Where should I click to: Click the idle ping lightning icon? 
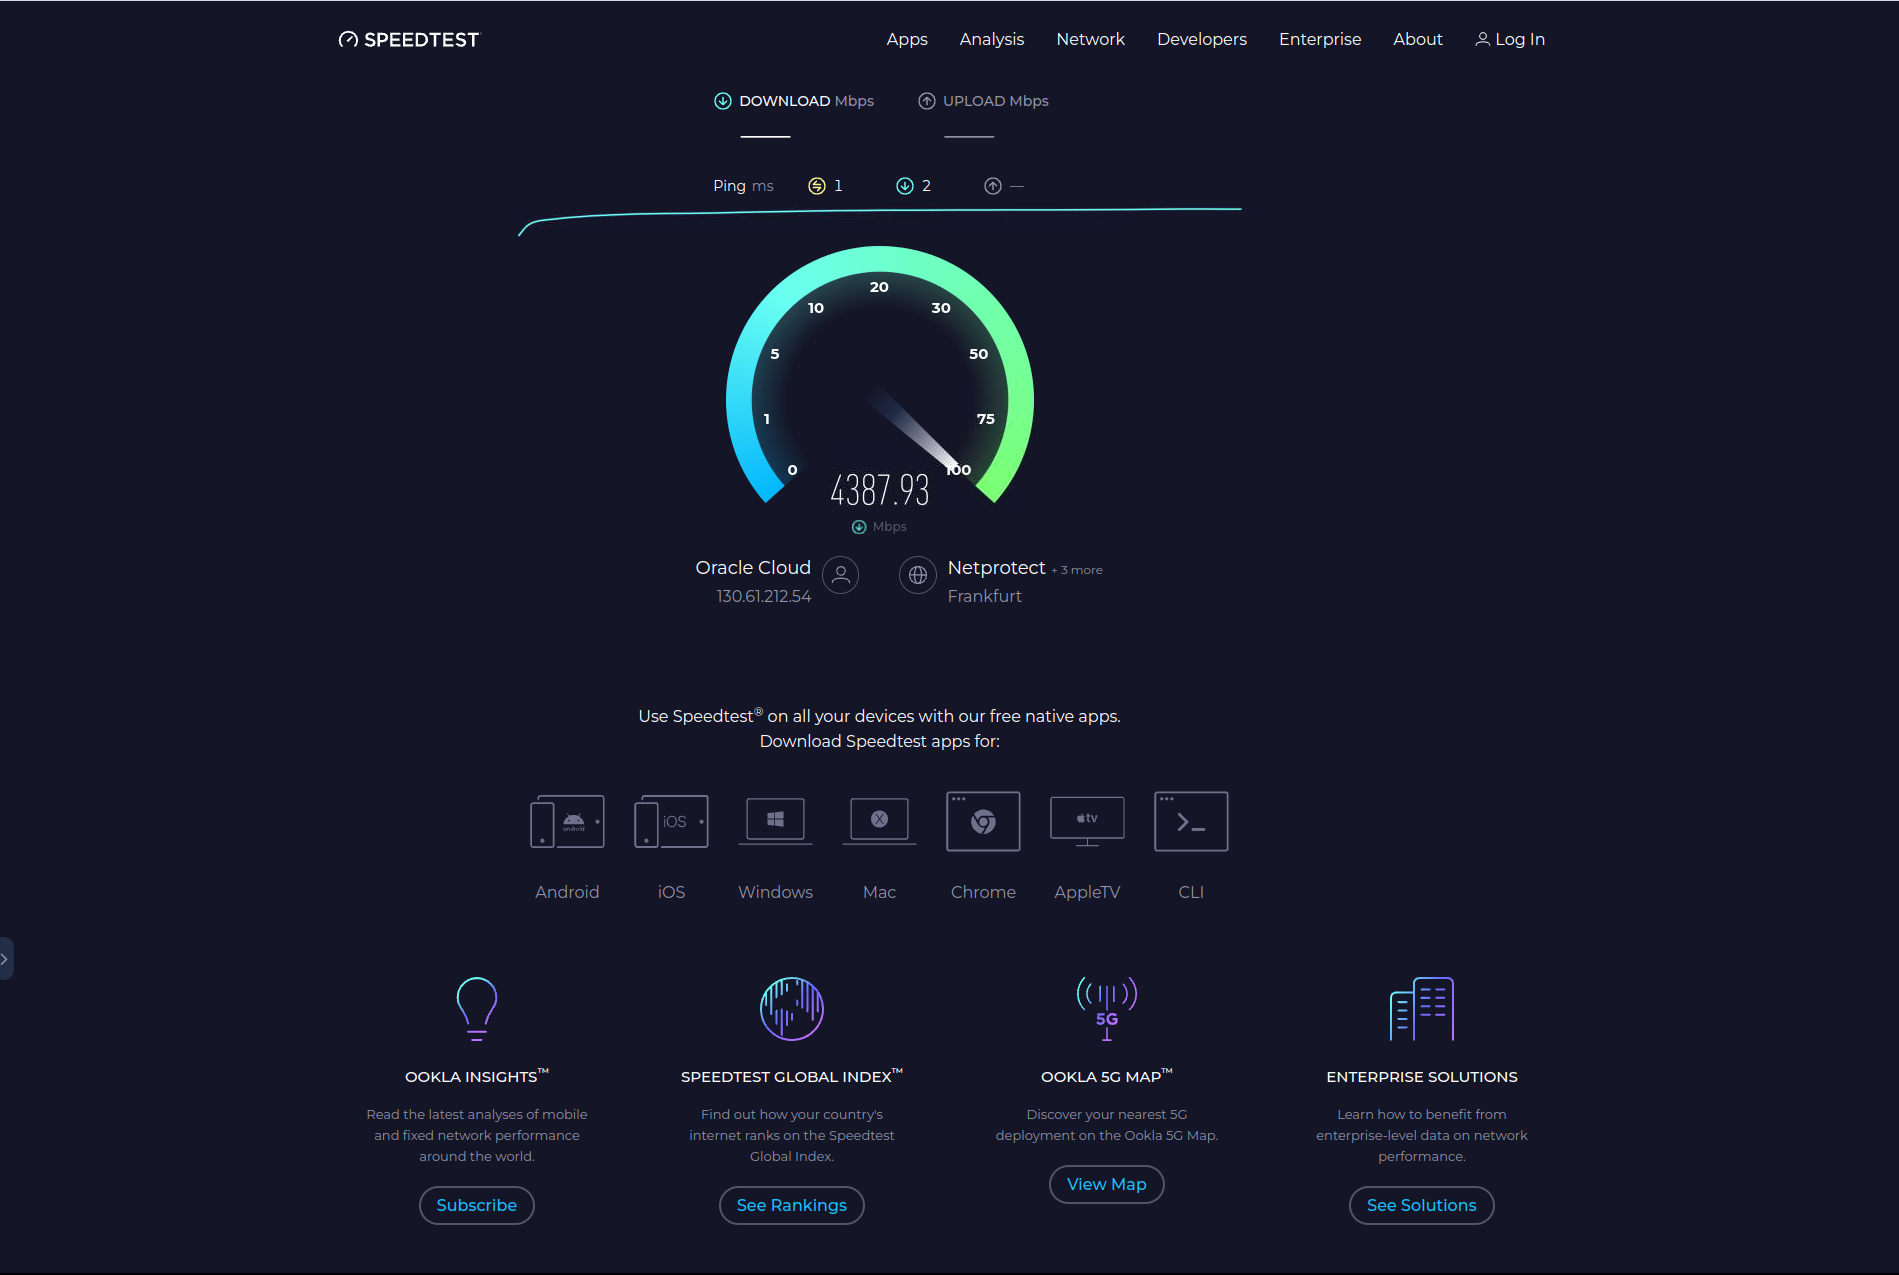click(817, 186)
